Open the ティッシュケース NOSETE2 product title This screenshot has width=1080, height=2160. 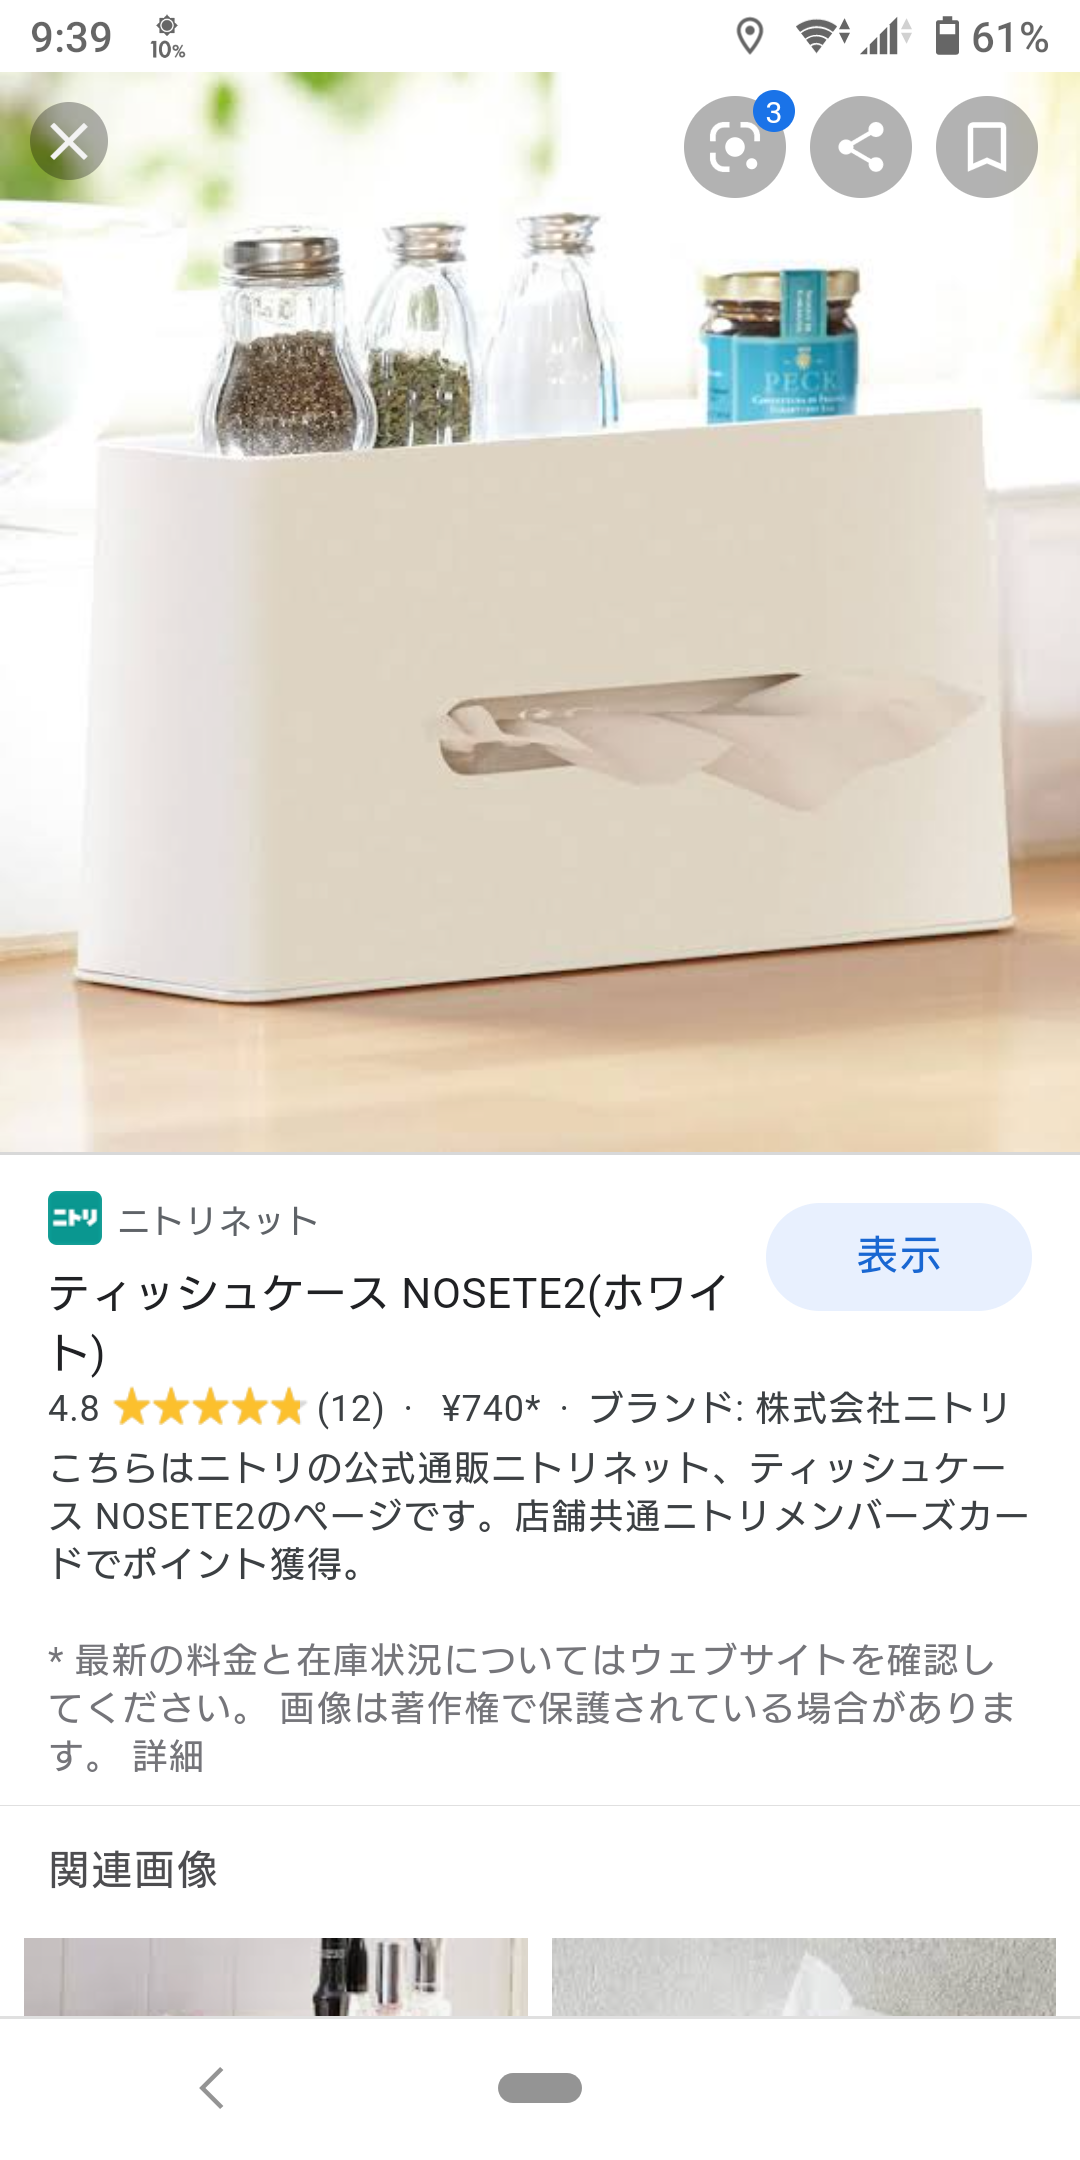pos(388,1322)
